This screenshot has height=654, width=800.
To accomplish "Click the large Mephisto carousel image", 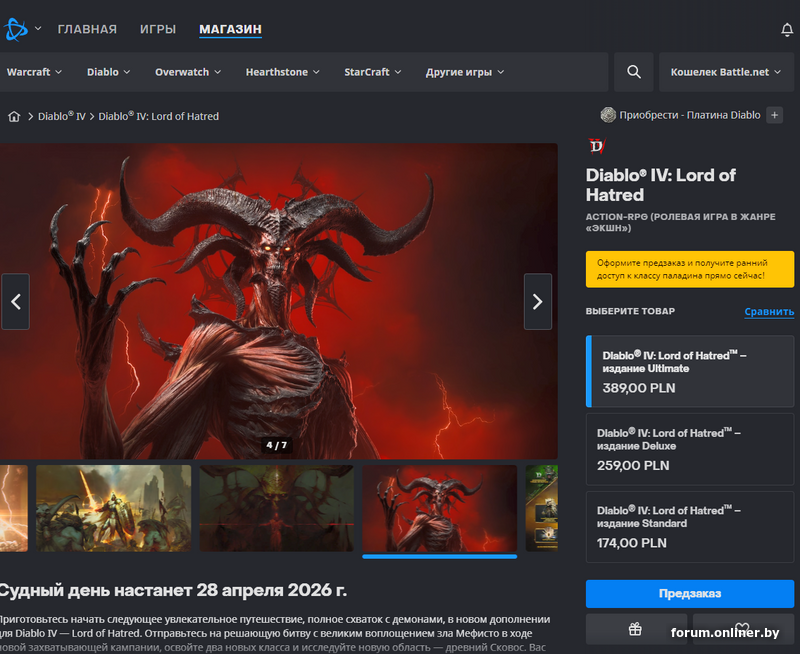I will coord(279,301).
